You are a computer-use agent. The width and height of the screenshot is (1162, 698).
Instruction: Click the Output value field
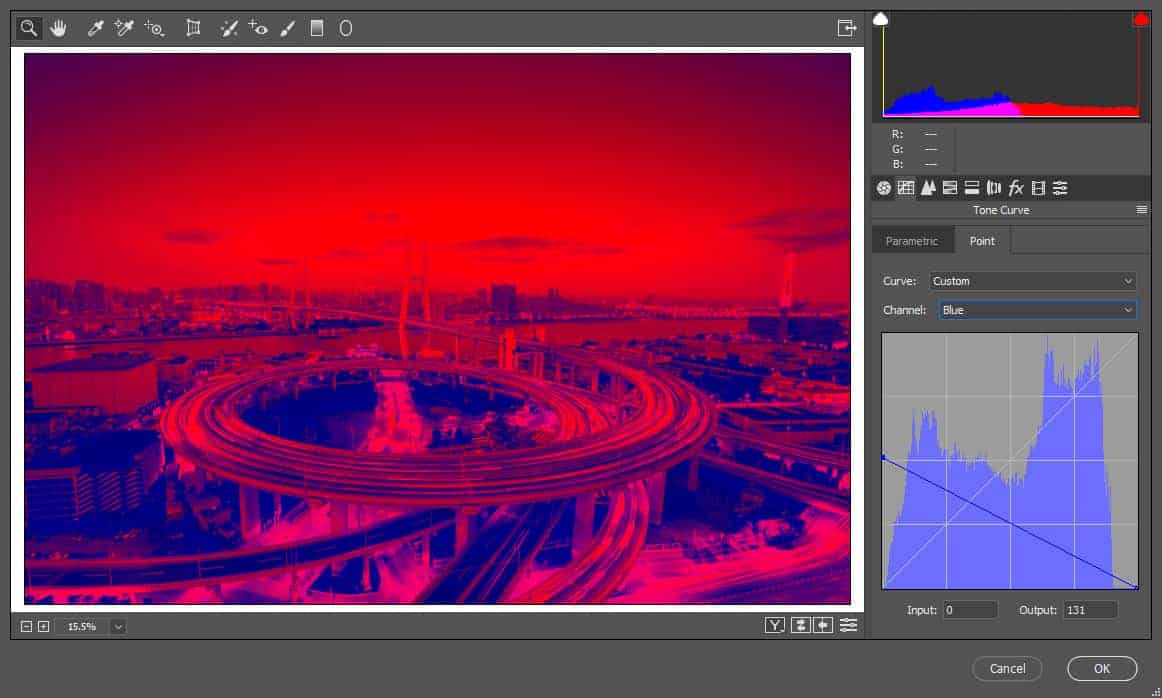tap(1090, 610)
